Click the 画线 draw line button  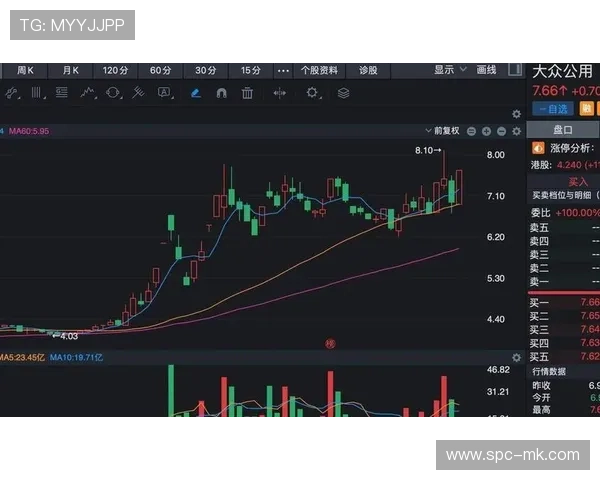(x=486, y=70)
